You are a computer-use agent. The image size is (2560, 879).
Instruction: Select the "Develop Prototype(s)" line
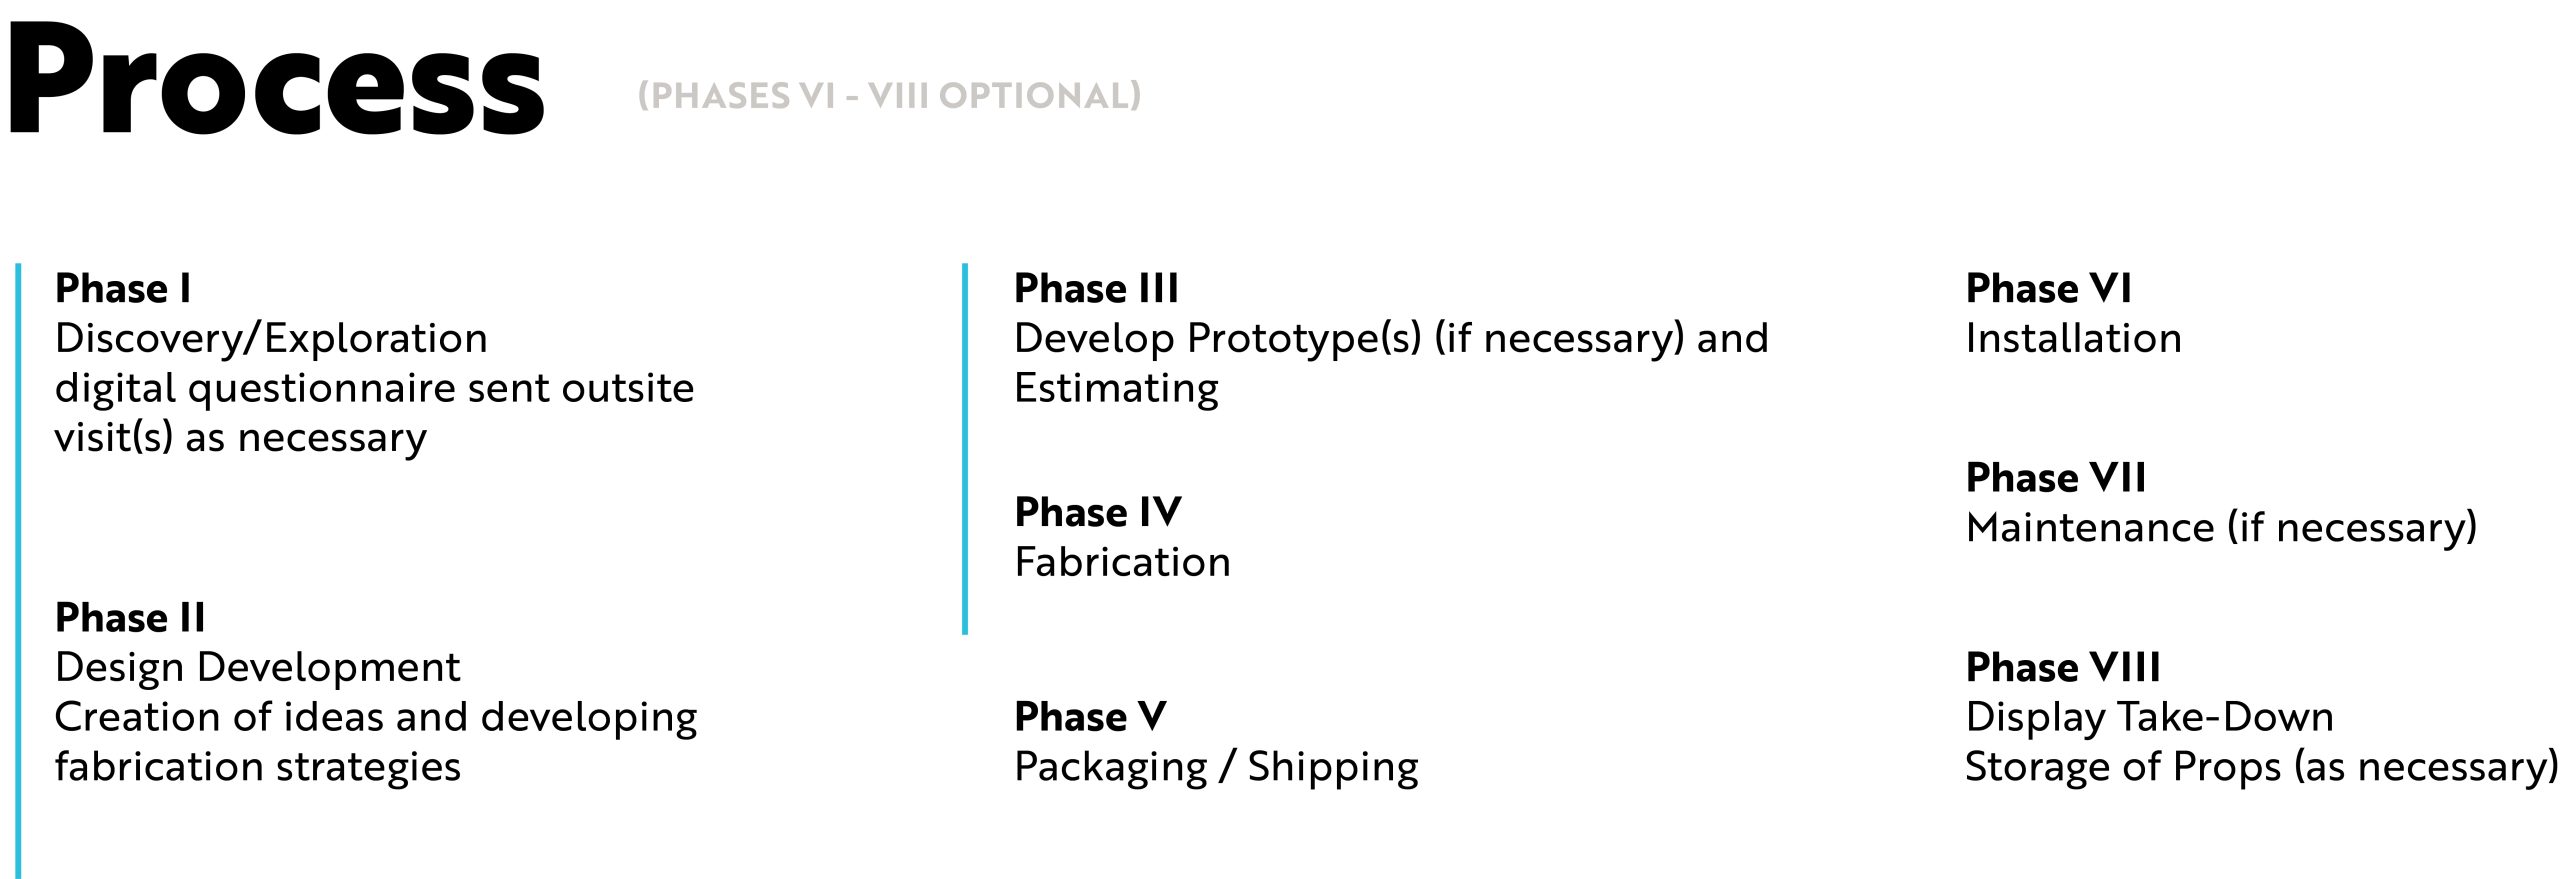pos(1390,339)
